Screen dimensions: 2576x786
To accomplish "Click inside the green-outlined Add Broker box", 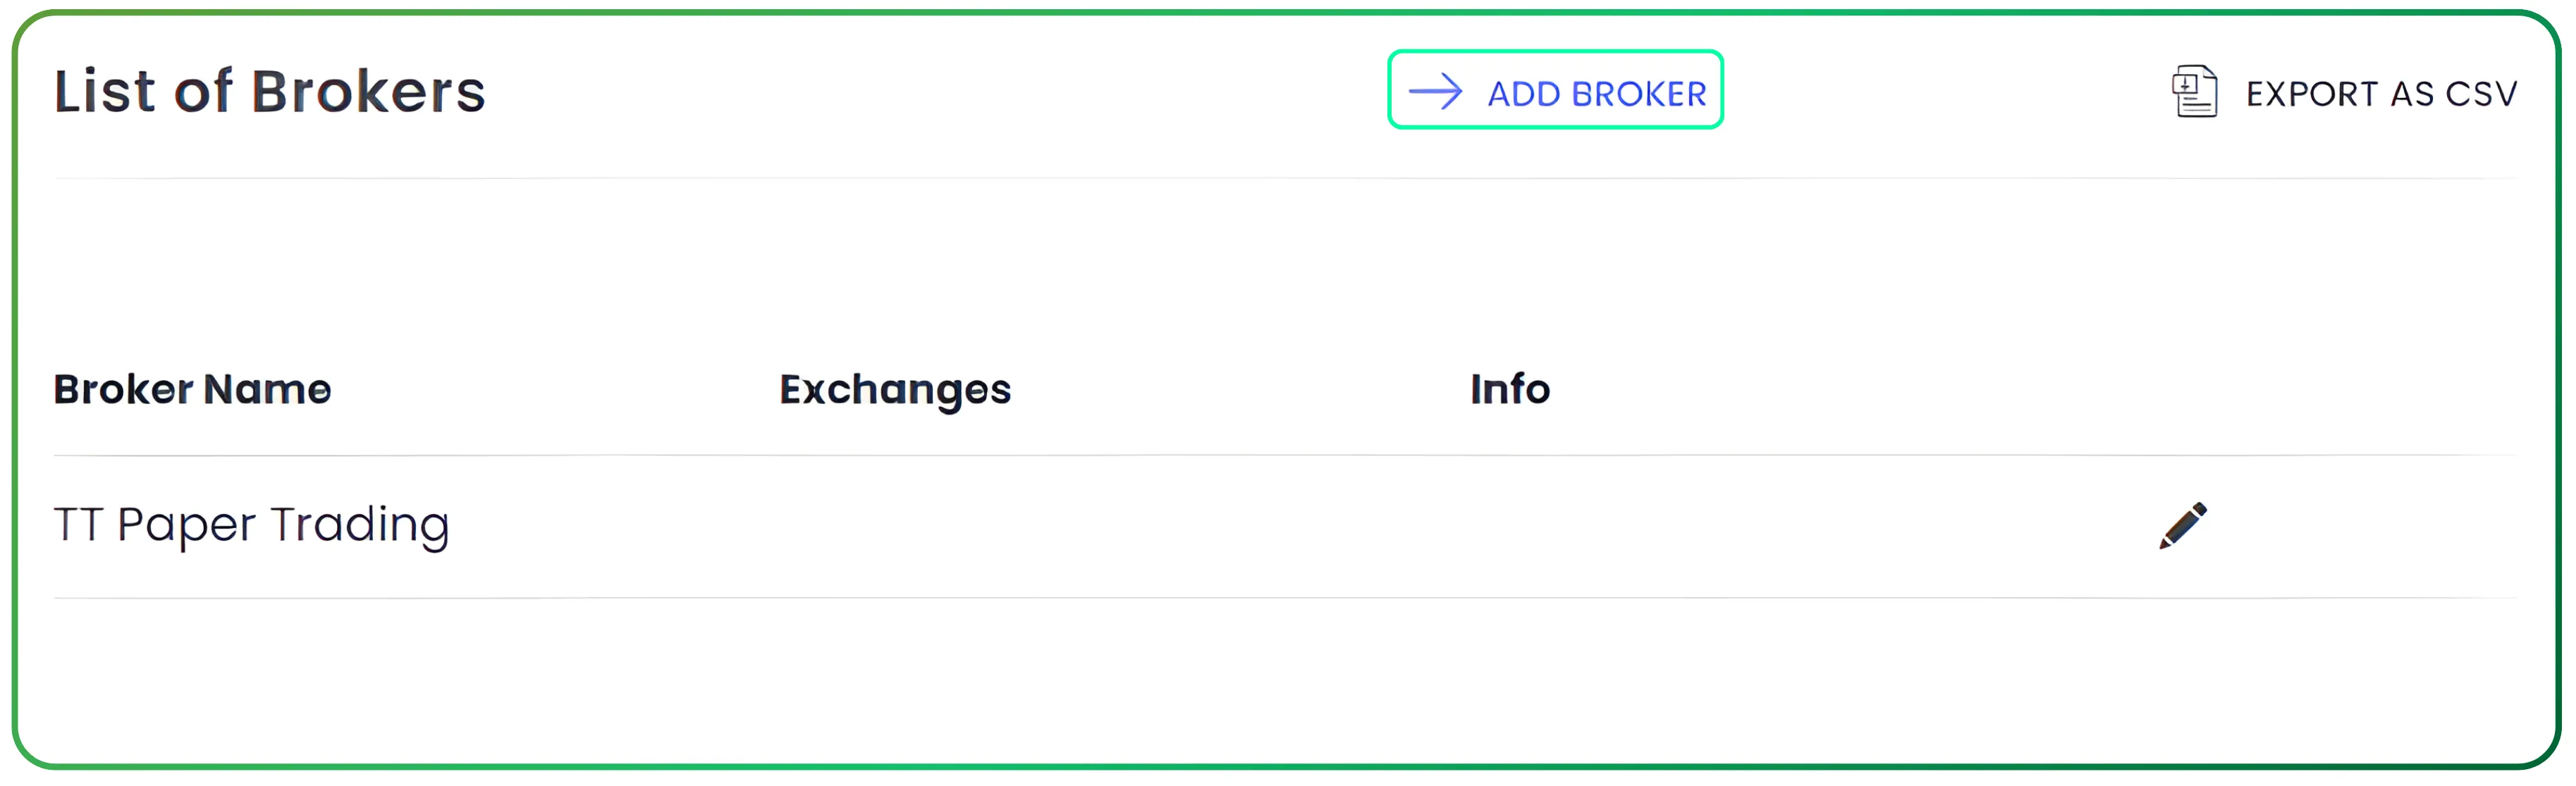I will click(x=1556, y=91).
